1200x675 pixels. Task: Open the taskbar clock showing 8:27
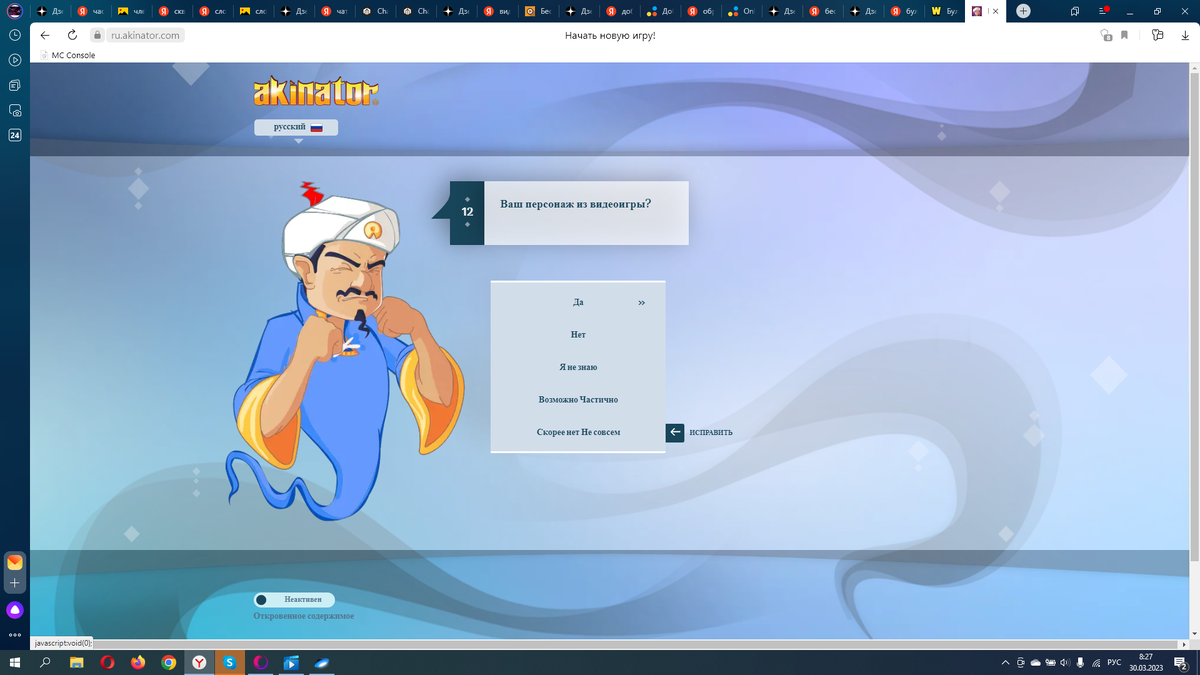[x=1147, y=662]
